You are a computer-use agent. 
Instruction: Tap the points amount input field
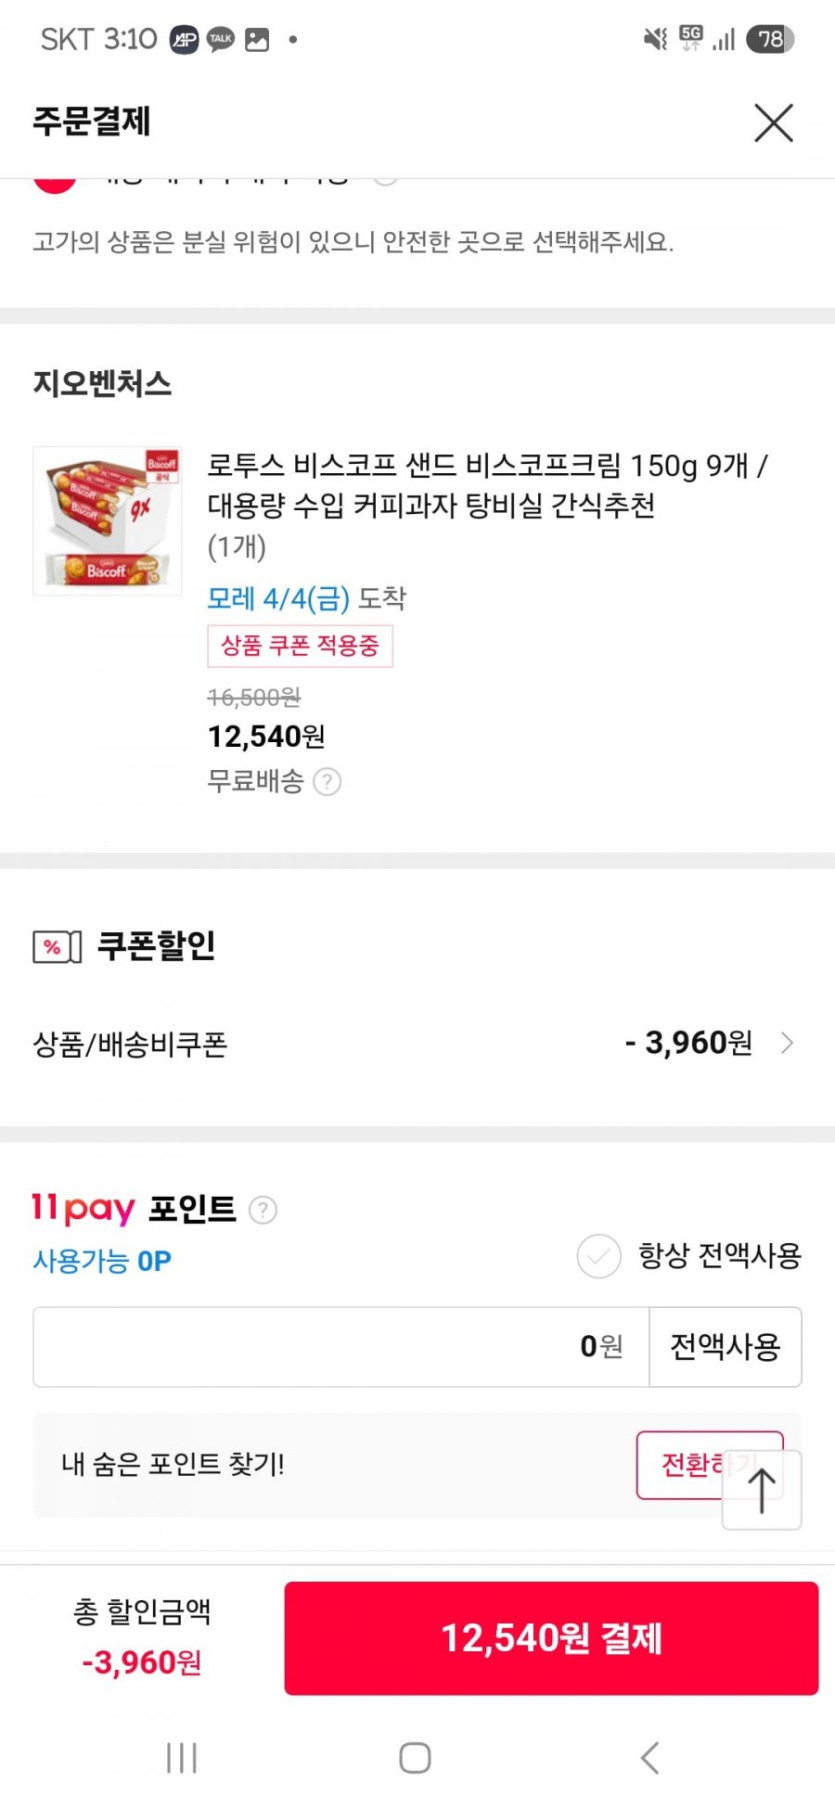point(341,1347)
